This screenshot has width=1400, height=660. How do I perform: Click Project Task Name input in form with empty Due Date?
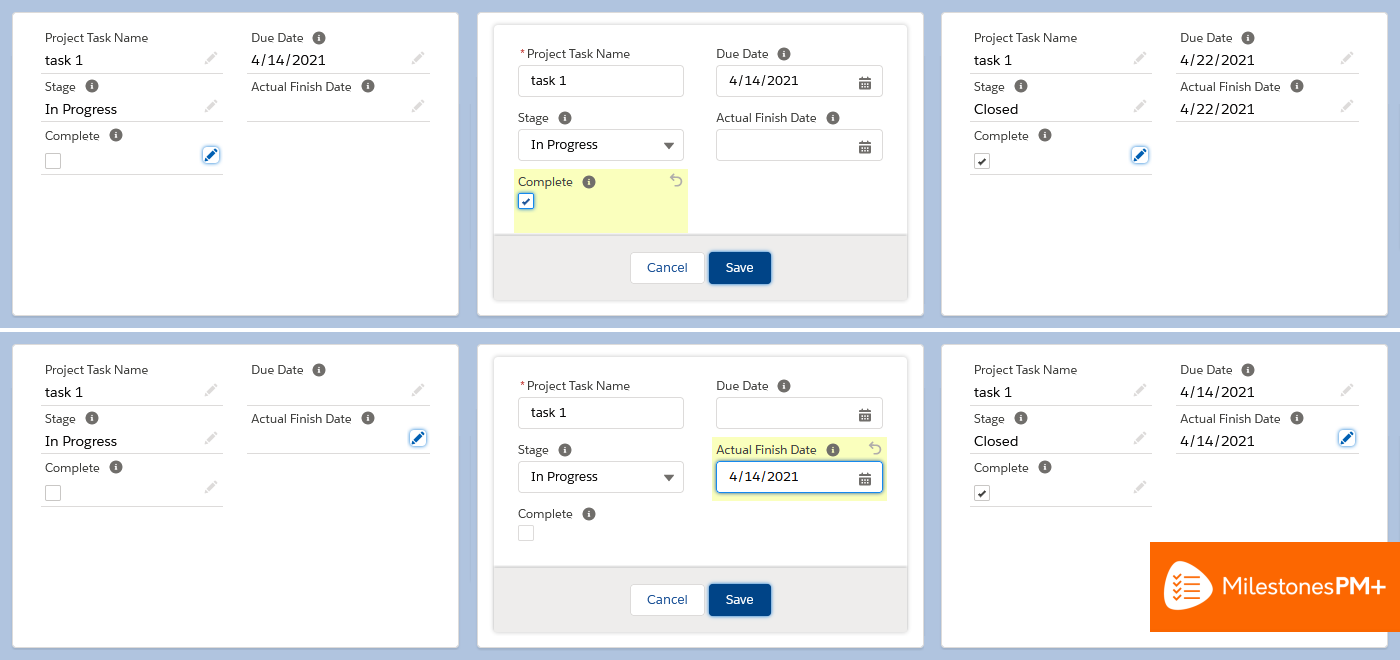tap(601, 413)
